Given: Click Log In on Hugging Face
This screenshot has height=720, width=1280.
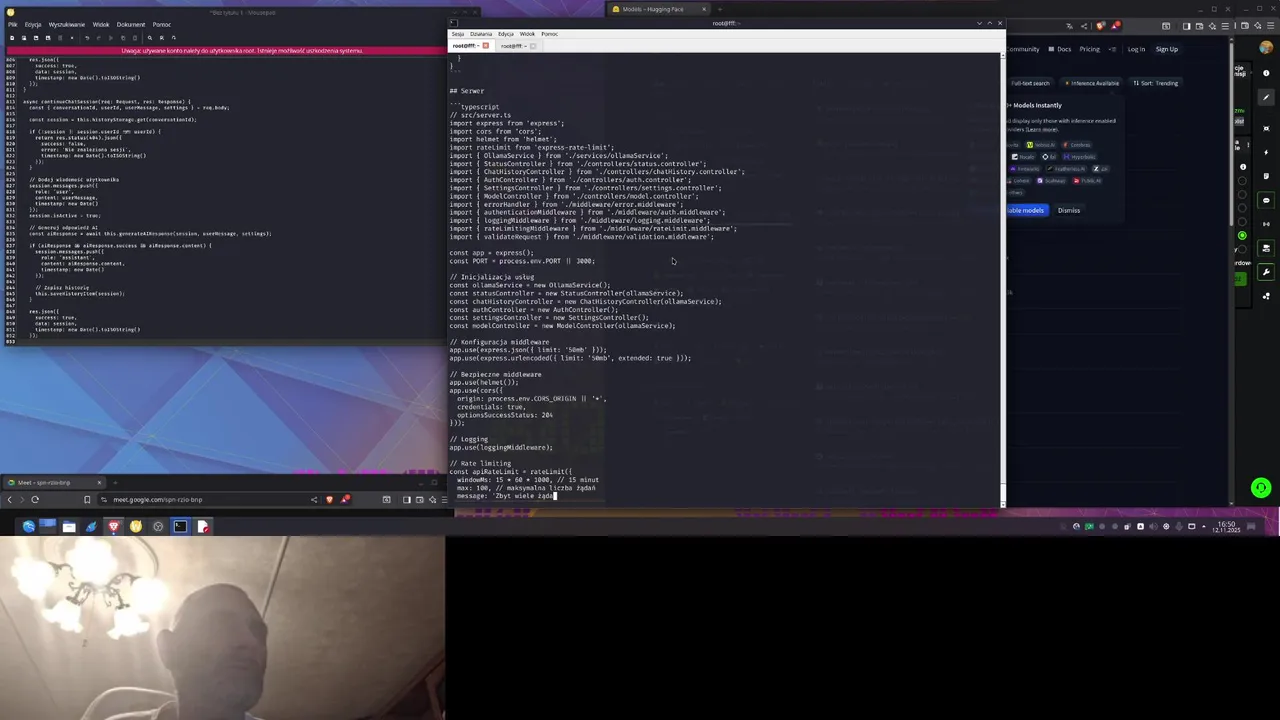Looking at the screenshot, I should coord(1136,49).
